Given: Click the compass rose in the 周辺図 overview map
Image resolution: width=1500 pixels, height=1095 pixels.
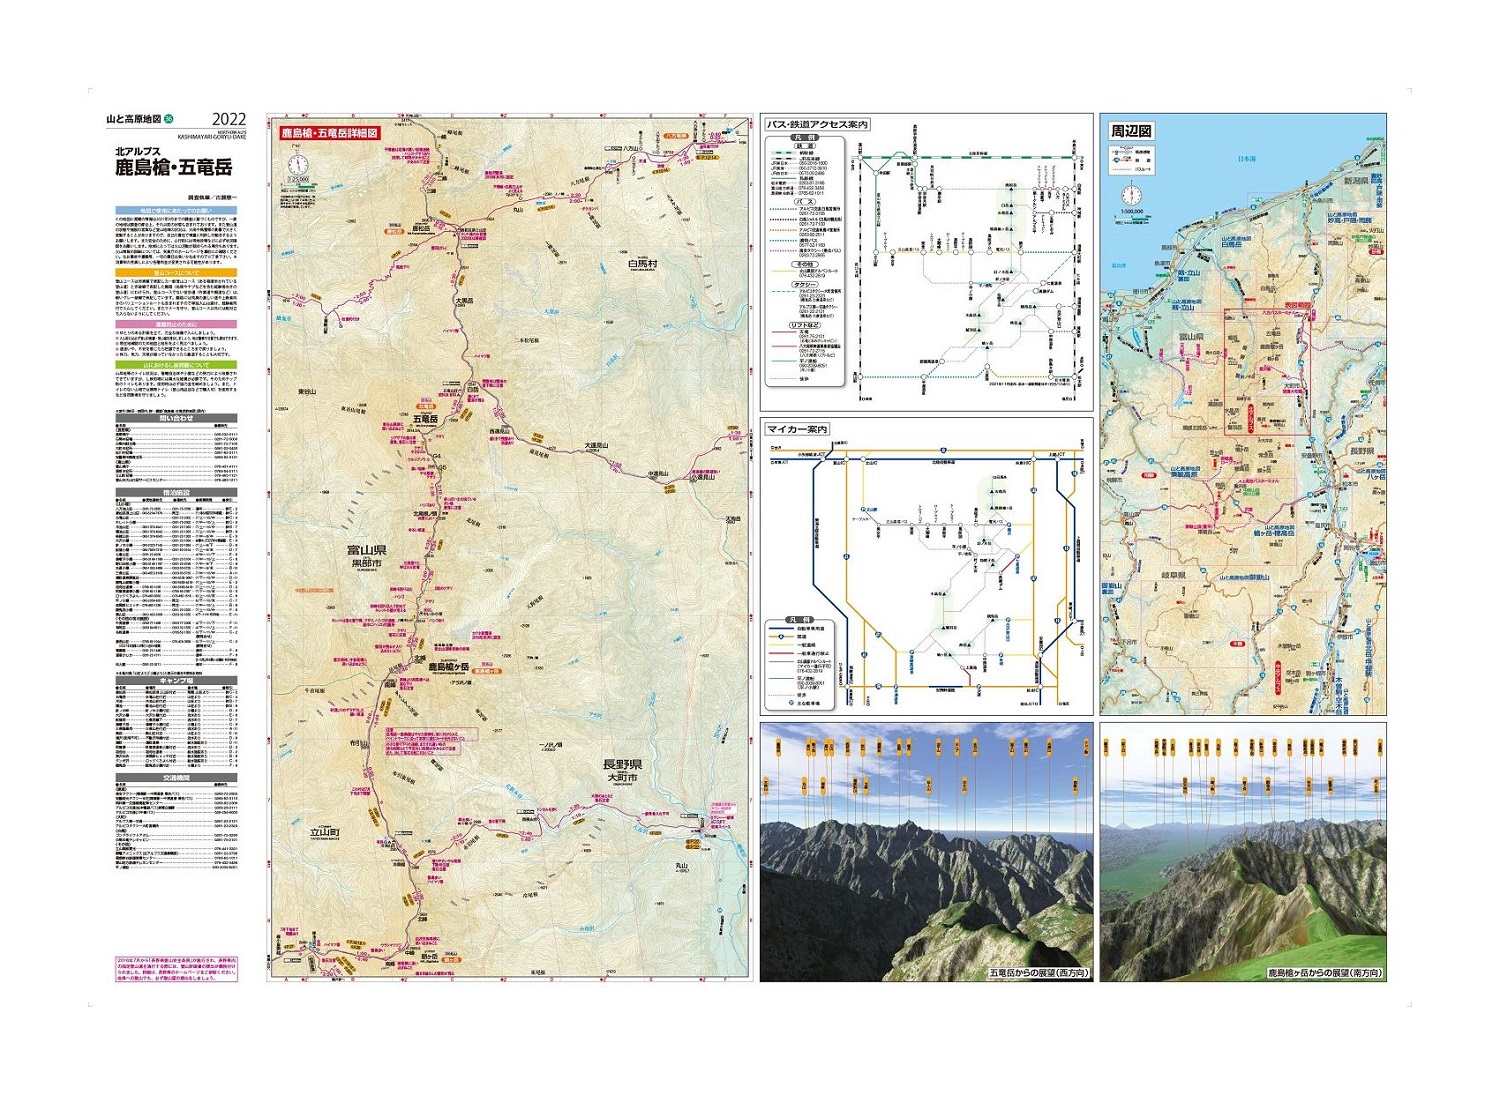Looking at the screenshot, I should pos(1131,193).
